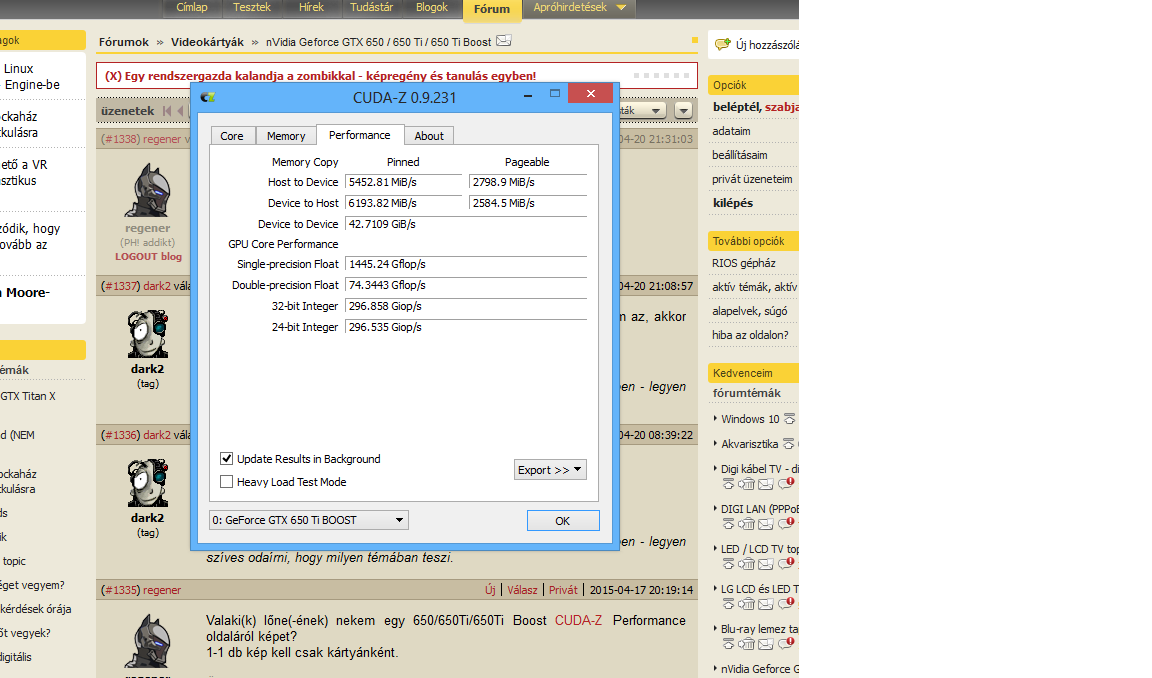Expand the Akvarisztika favorite triangle
The height and width of the screenshot is (678, 1152).
[716, 443]
